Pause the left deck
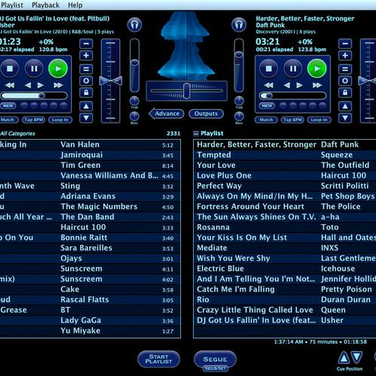 pos(34,69)
